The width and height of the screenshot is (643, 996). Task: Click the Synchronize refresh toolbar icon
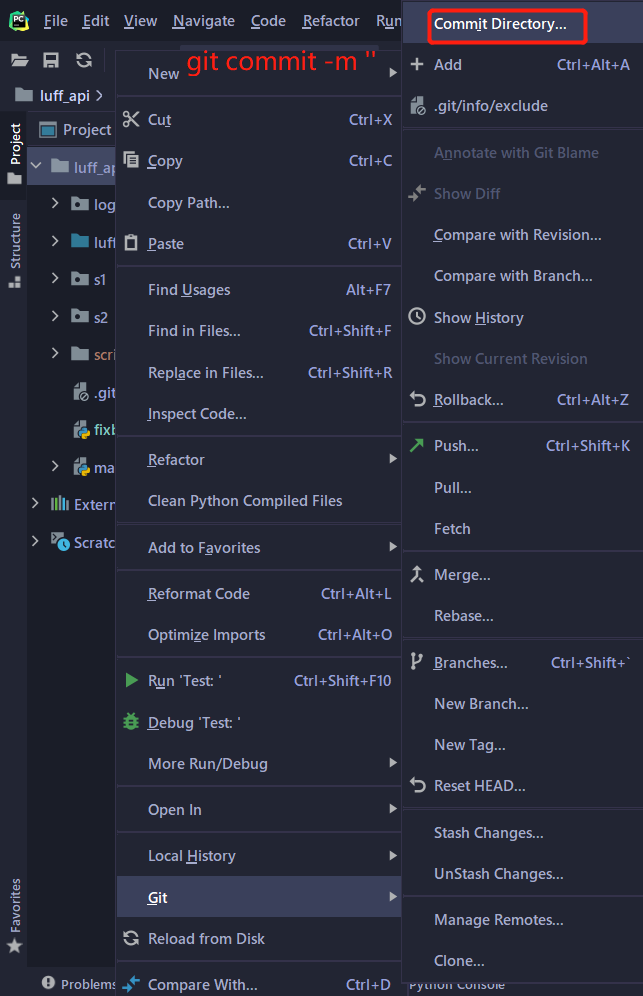(84, 60)
